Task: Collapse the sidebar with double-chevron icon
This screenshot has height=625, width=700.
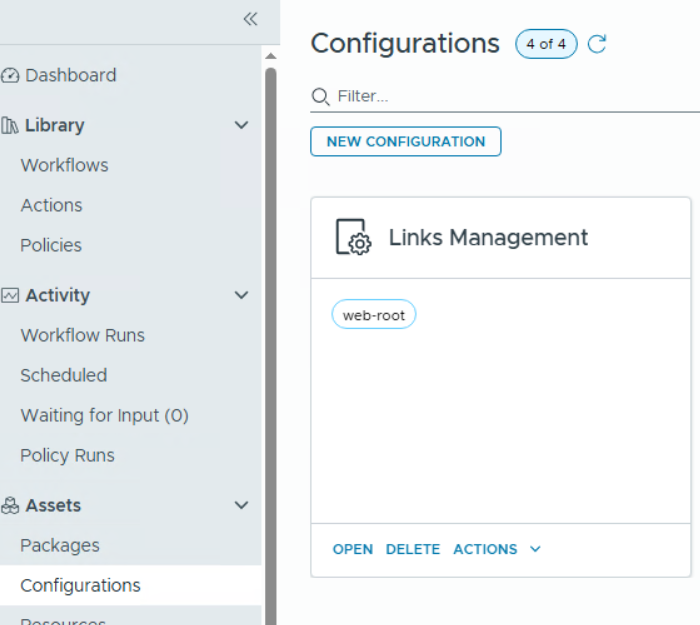Action: [x=250, y=19]
